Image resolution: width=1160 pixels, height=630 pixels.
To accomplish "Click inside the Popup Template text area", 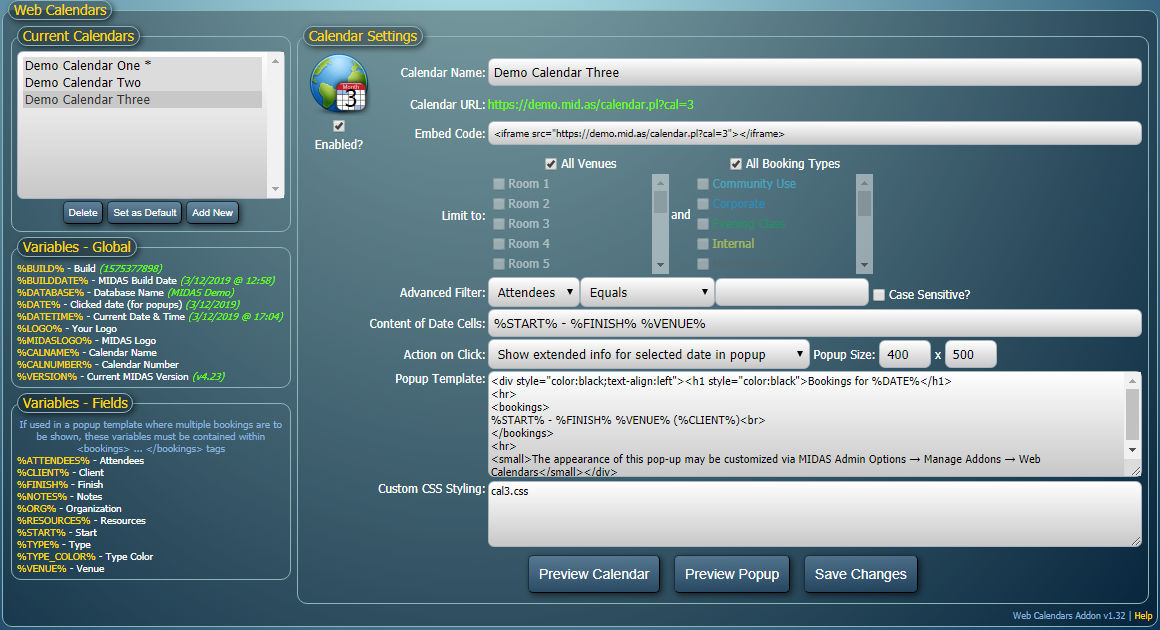I will tap(806, 425).
